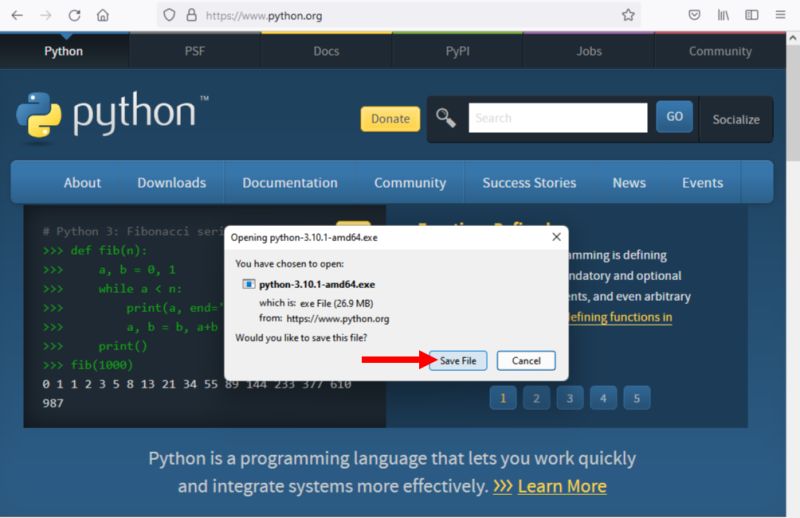This screenshot has height=518, width=800.
Task: Select slide 5 in the carousel
Action: pos(637,398)
